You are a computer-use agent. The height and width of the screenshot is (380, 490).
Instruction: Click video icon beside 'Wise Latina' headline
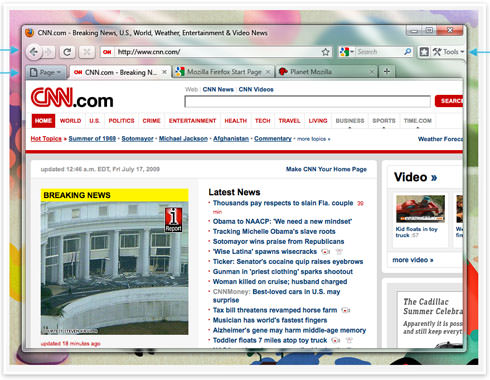tap(325, 252)
